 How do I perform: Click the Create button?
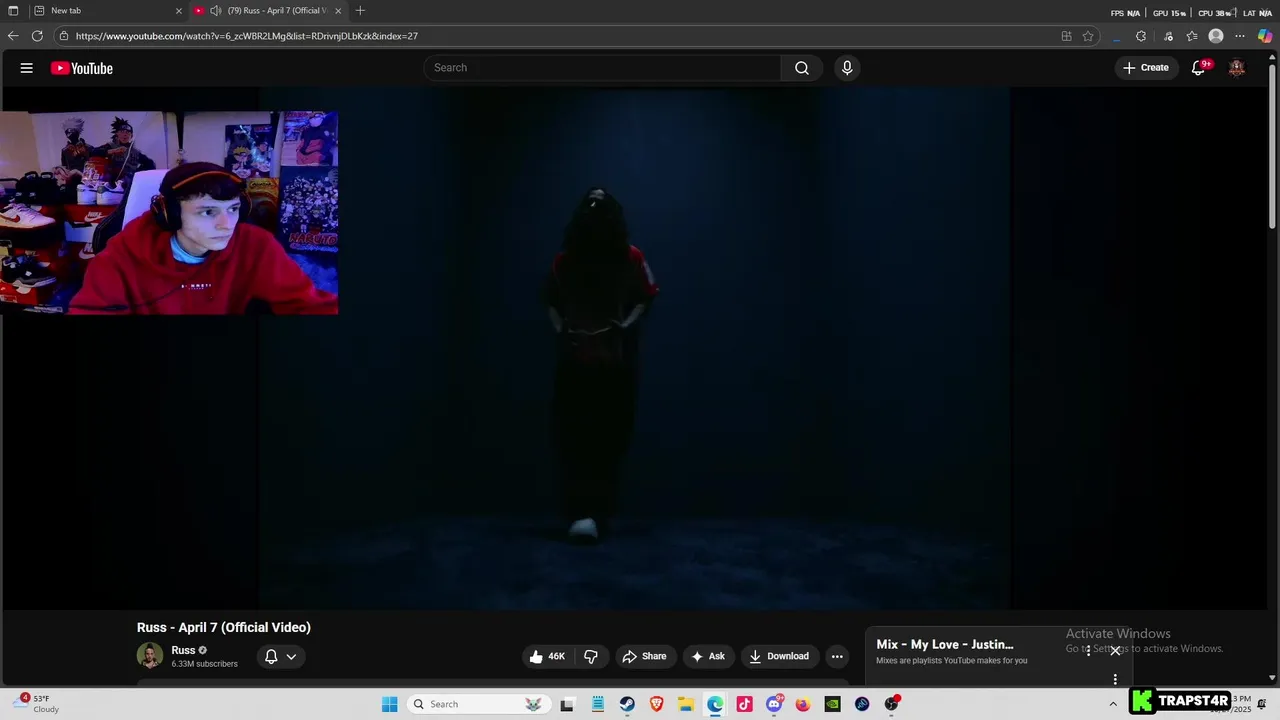[1146, 68]
